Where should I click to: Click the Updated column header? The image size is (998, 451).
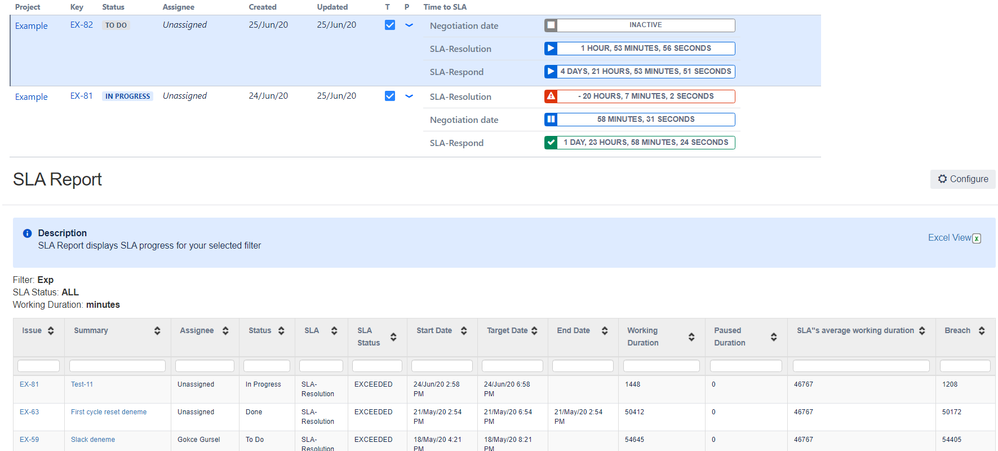(x=332, y=7)
